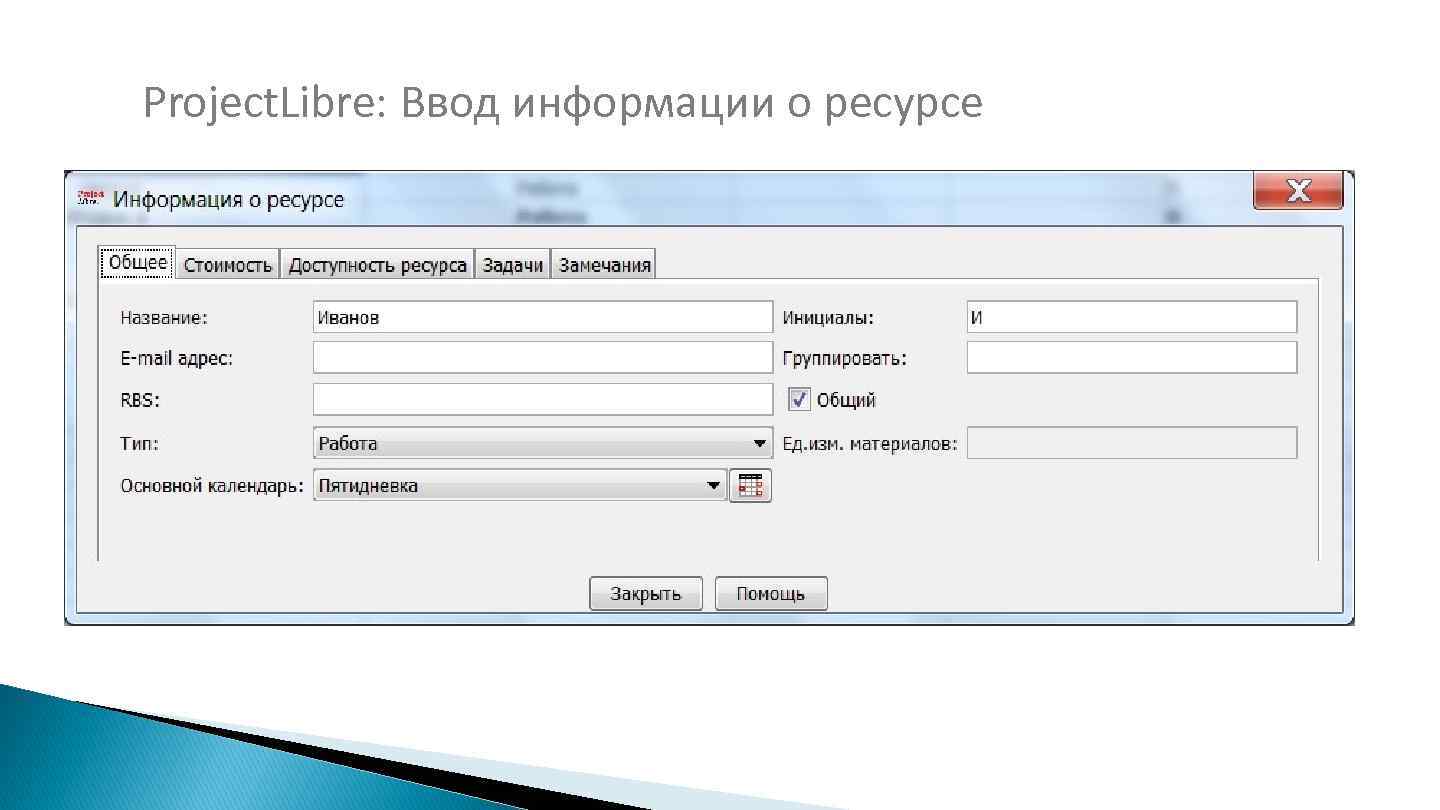Click the Название: label
Image resolution: width=1440 pixels, height=810 pixels.
coord(164,318)
